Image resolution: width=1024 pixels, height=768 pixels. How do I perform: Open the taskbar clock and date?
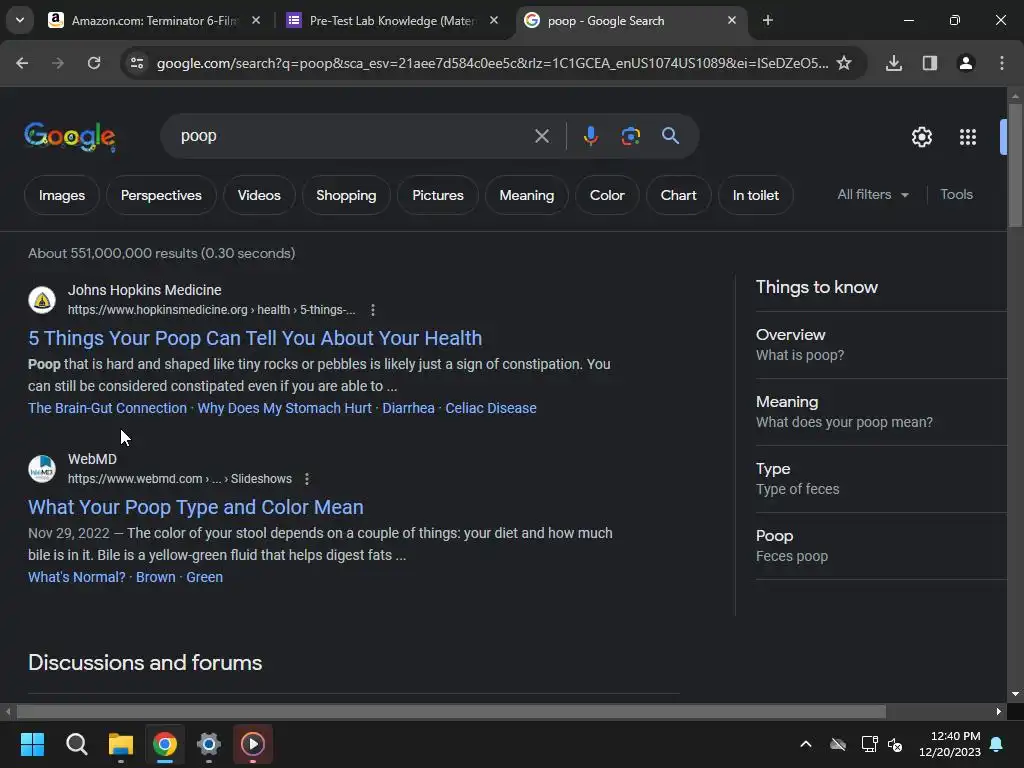pyautogui.click(x=950, y=744)
